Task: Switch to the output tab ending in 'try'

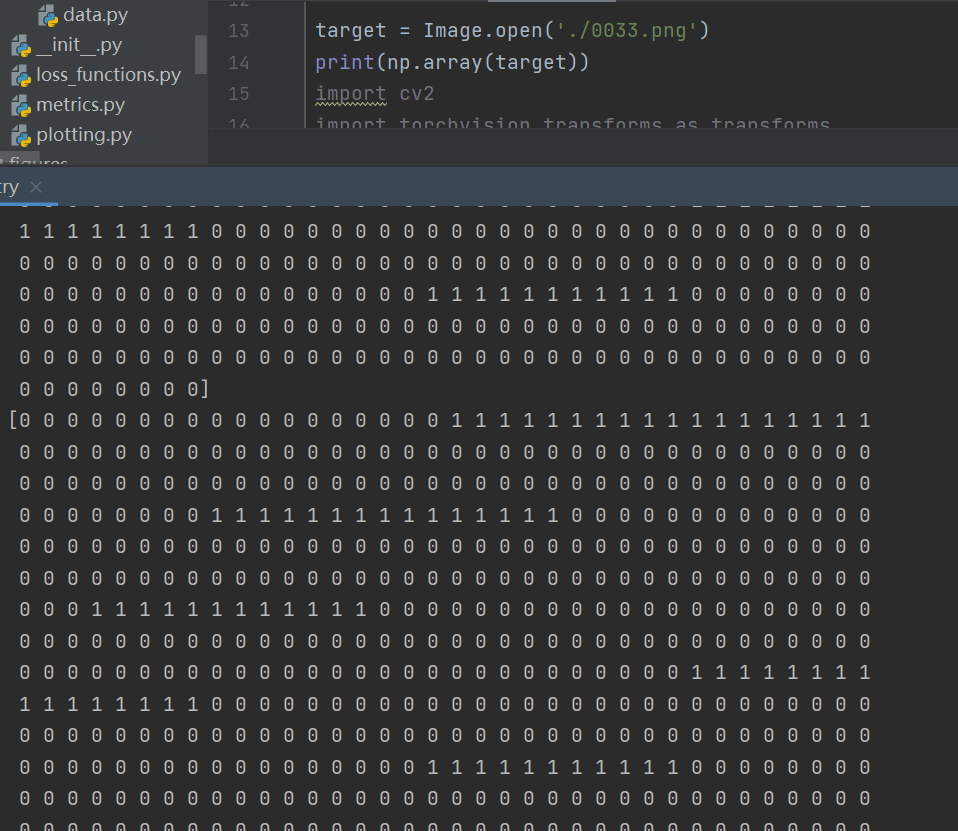Action: (8, 187)
